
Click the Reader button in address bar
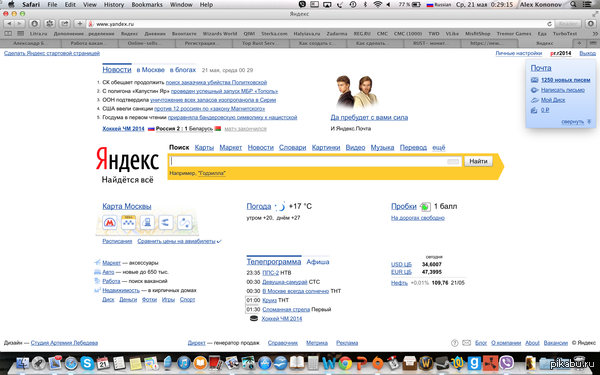(x=568, y=24)
